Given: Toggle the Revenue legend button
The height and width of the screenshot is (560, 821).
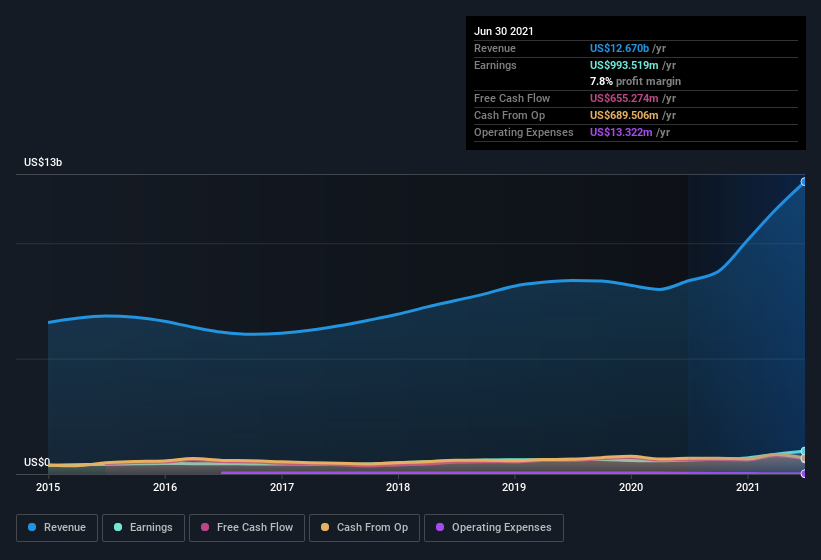Looking at the screenshot, I should click(x=57, y=528).
